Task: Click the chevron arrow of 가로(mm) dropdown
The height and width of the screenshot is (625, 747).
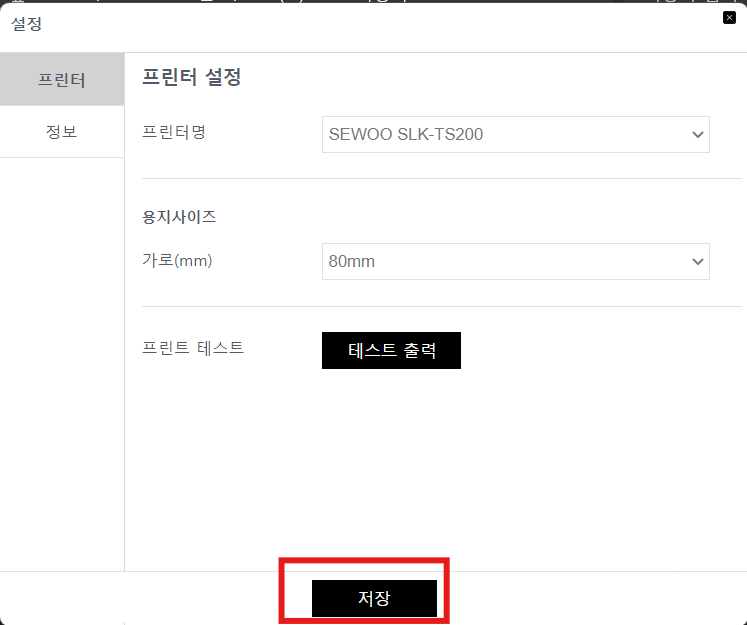Action: (697, 262)
